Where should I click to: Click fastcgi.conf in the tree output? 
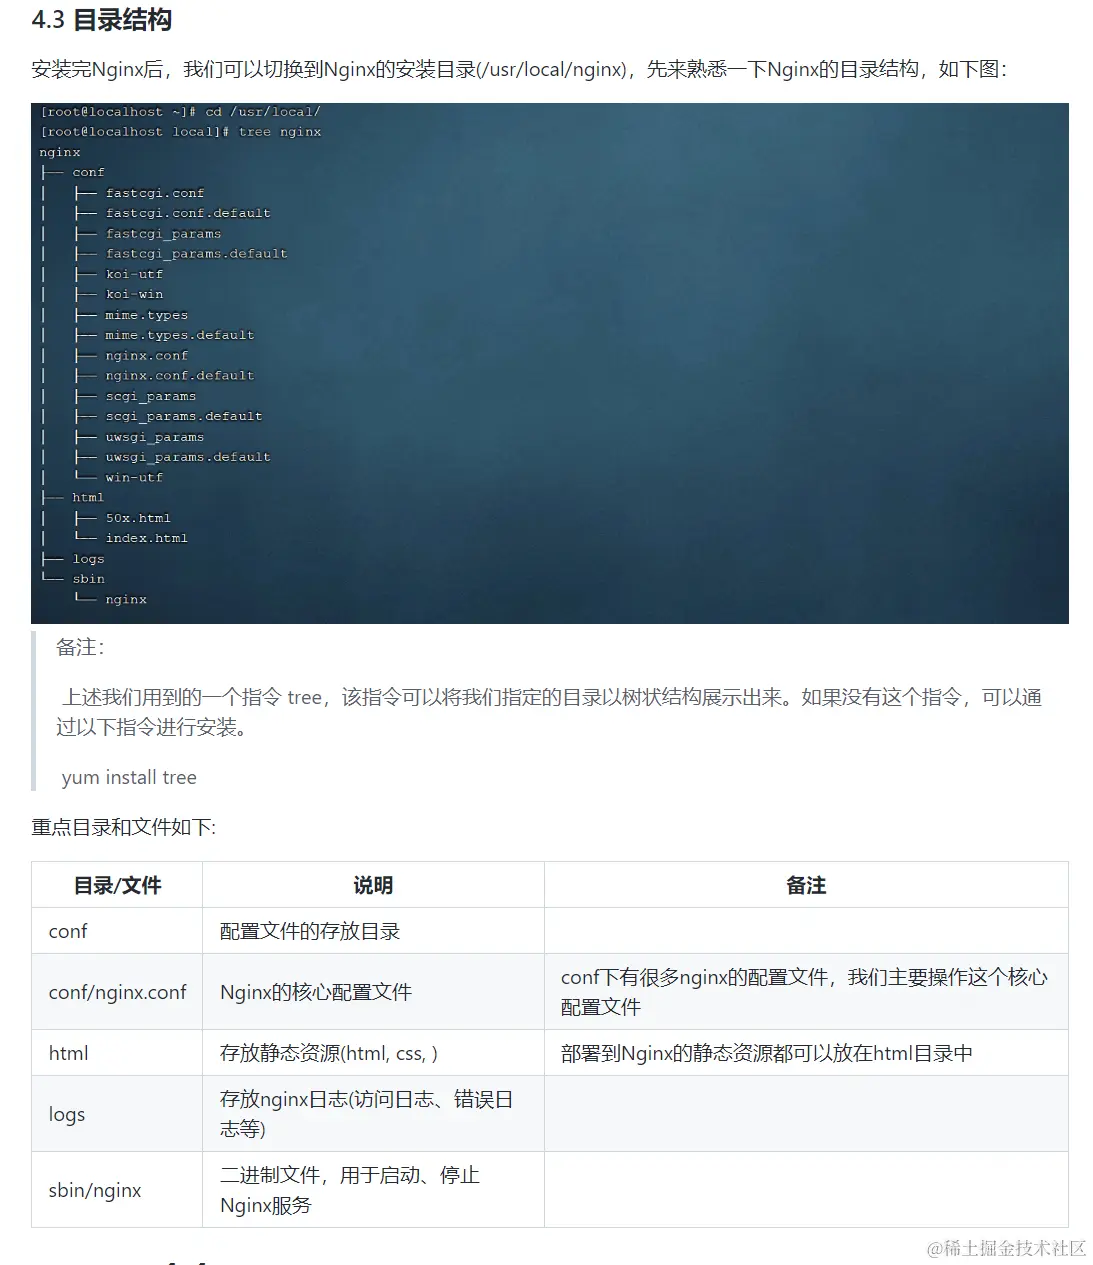point(156,192)
